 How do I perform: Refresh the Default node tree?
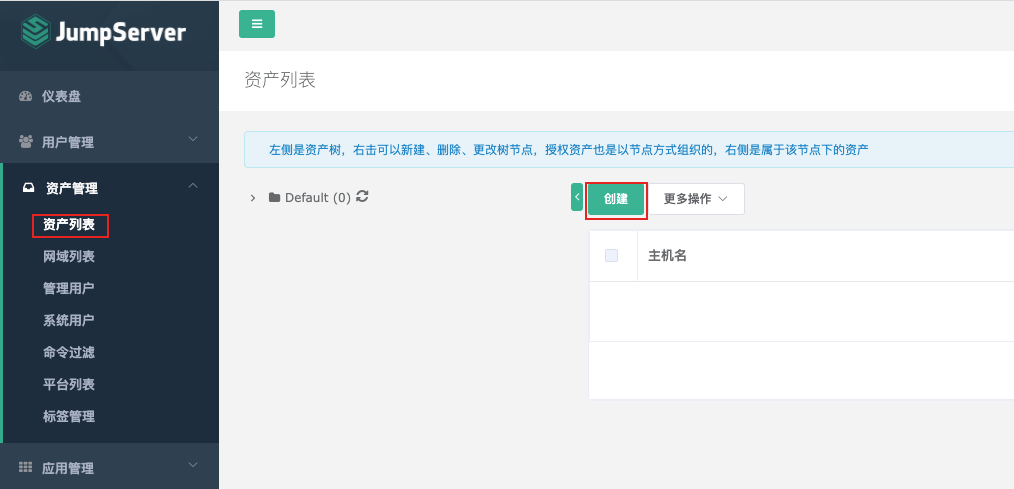coord(362,196)
